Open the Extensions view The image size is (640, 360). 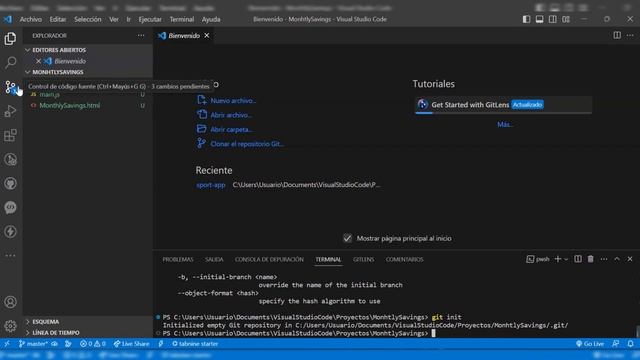(11, 135)
